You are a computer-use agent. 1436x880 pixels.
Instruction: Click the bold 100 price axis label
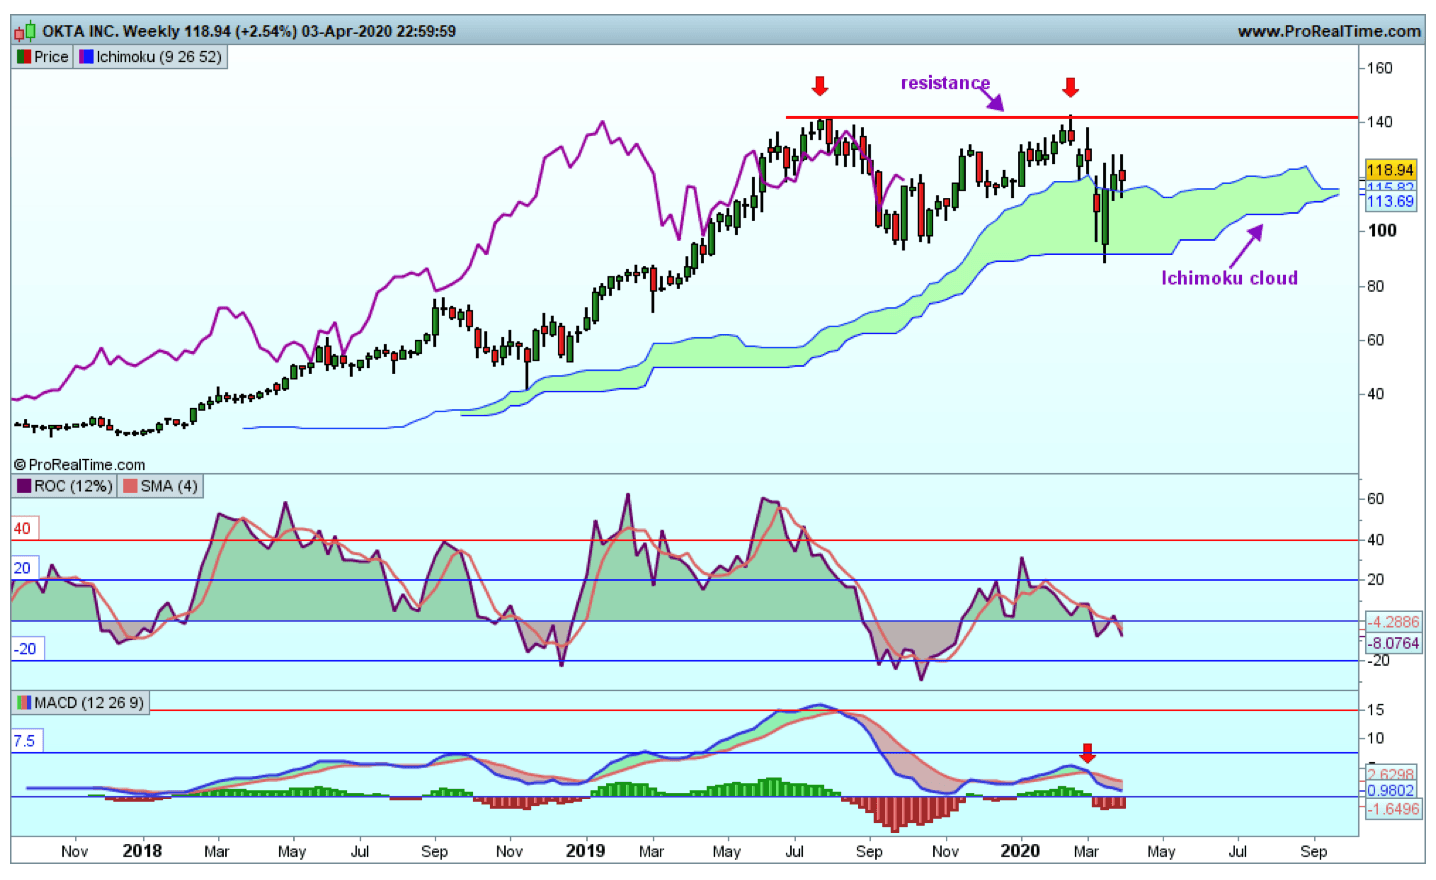point(1382,231)
